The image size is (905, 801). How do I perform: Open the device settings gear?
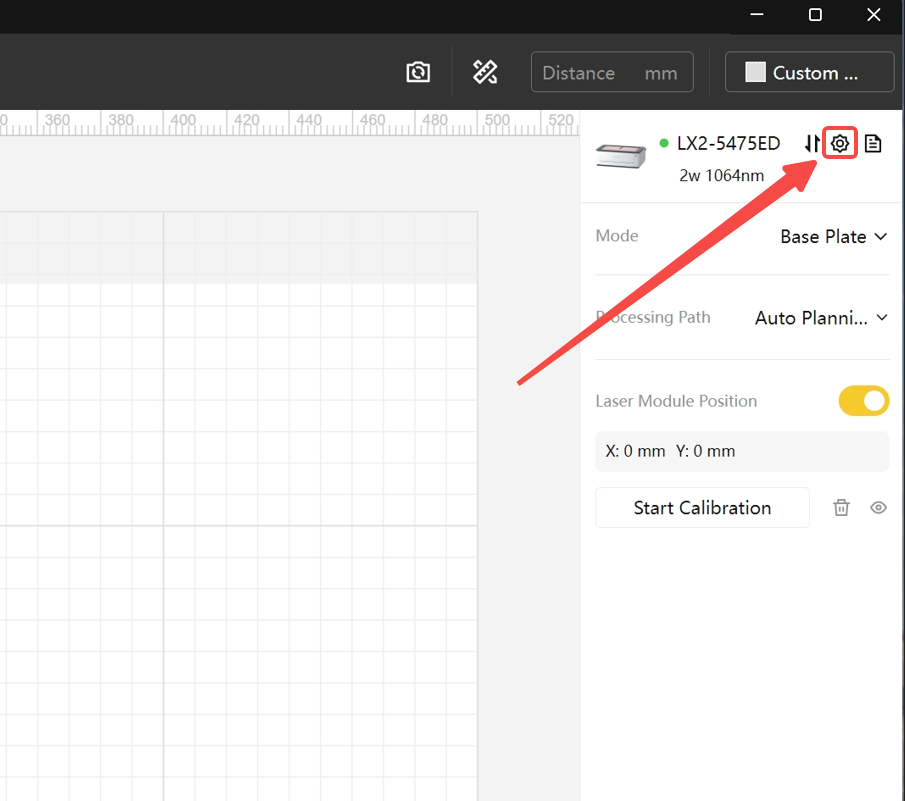840,143
